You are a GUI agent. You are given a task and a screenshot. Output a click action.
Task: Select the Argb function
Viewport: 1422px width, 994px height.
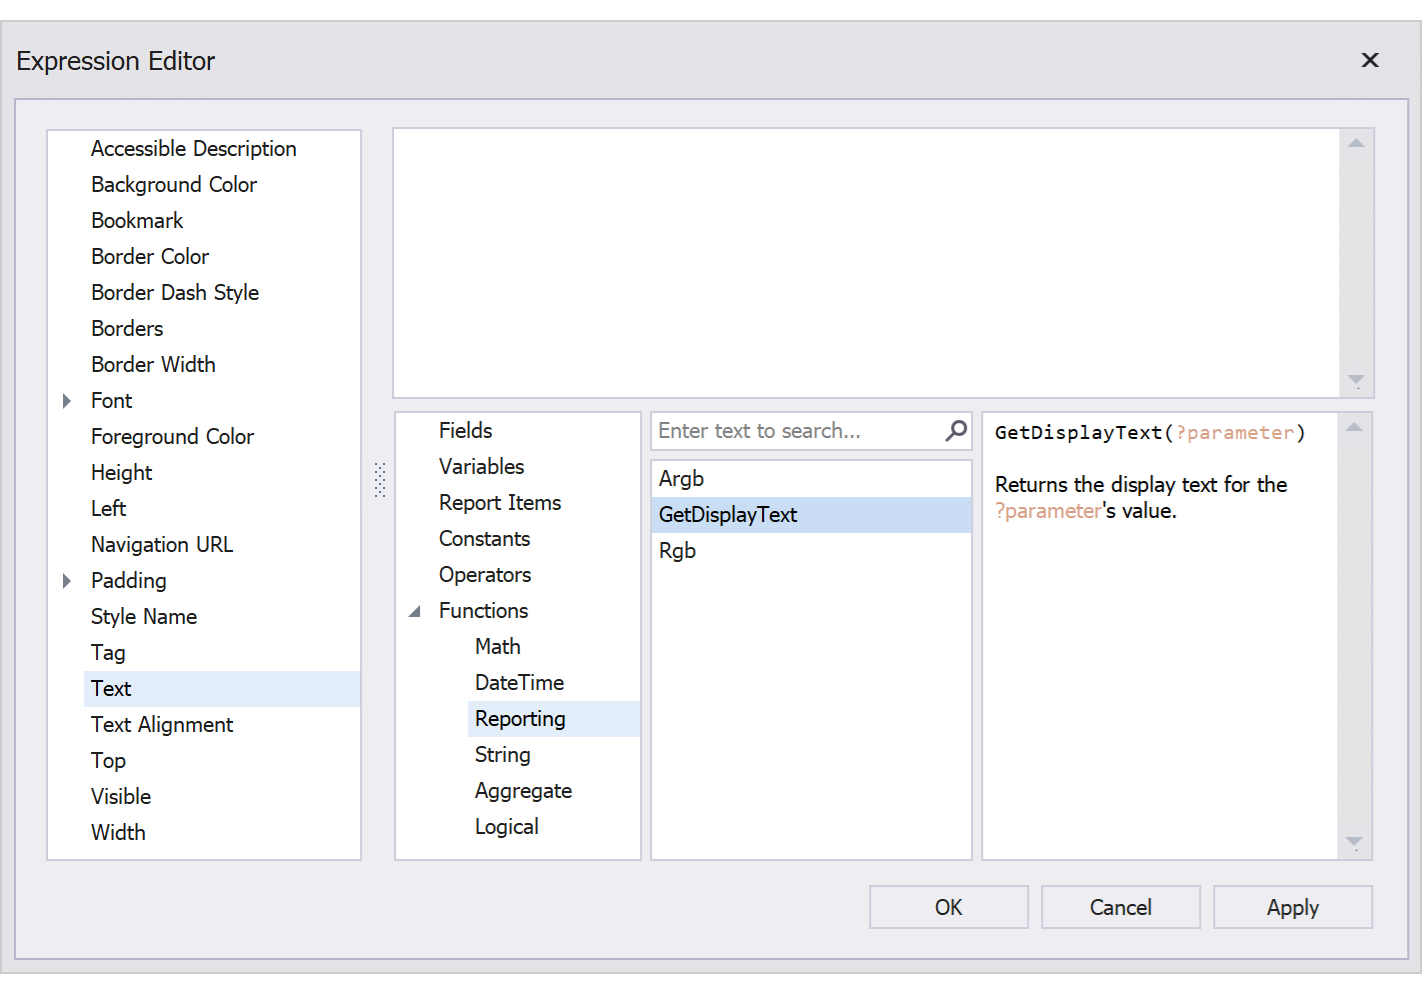point(681,478)
